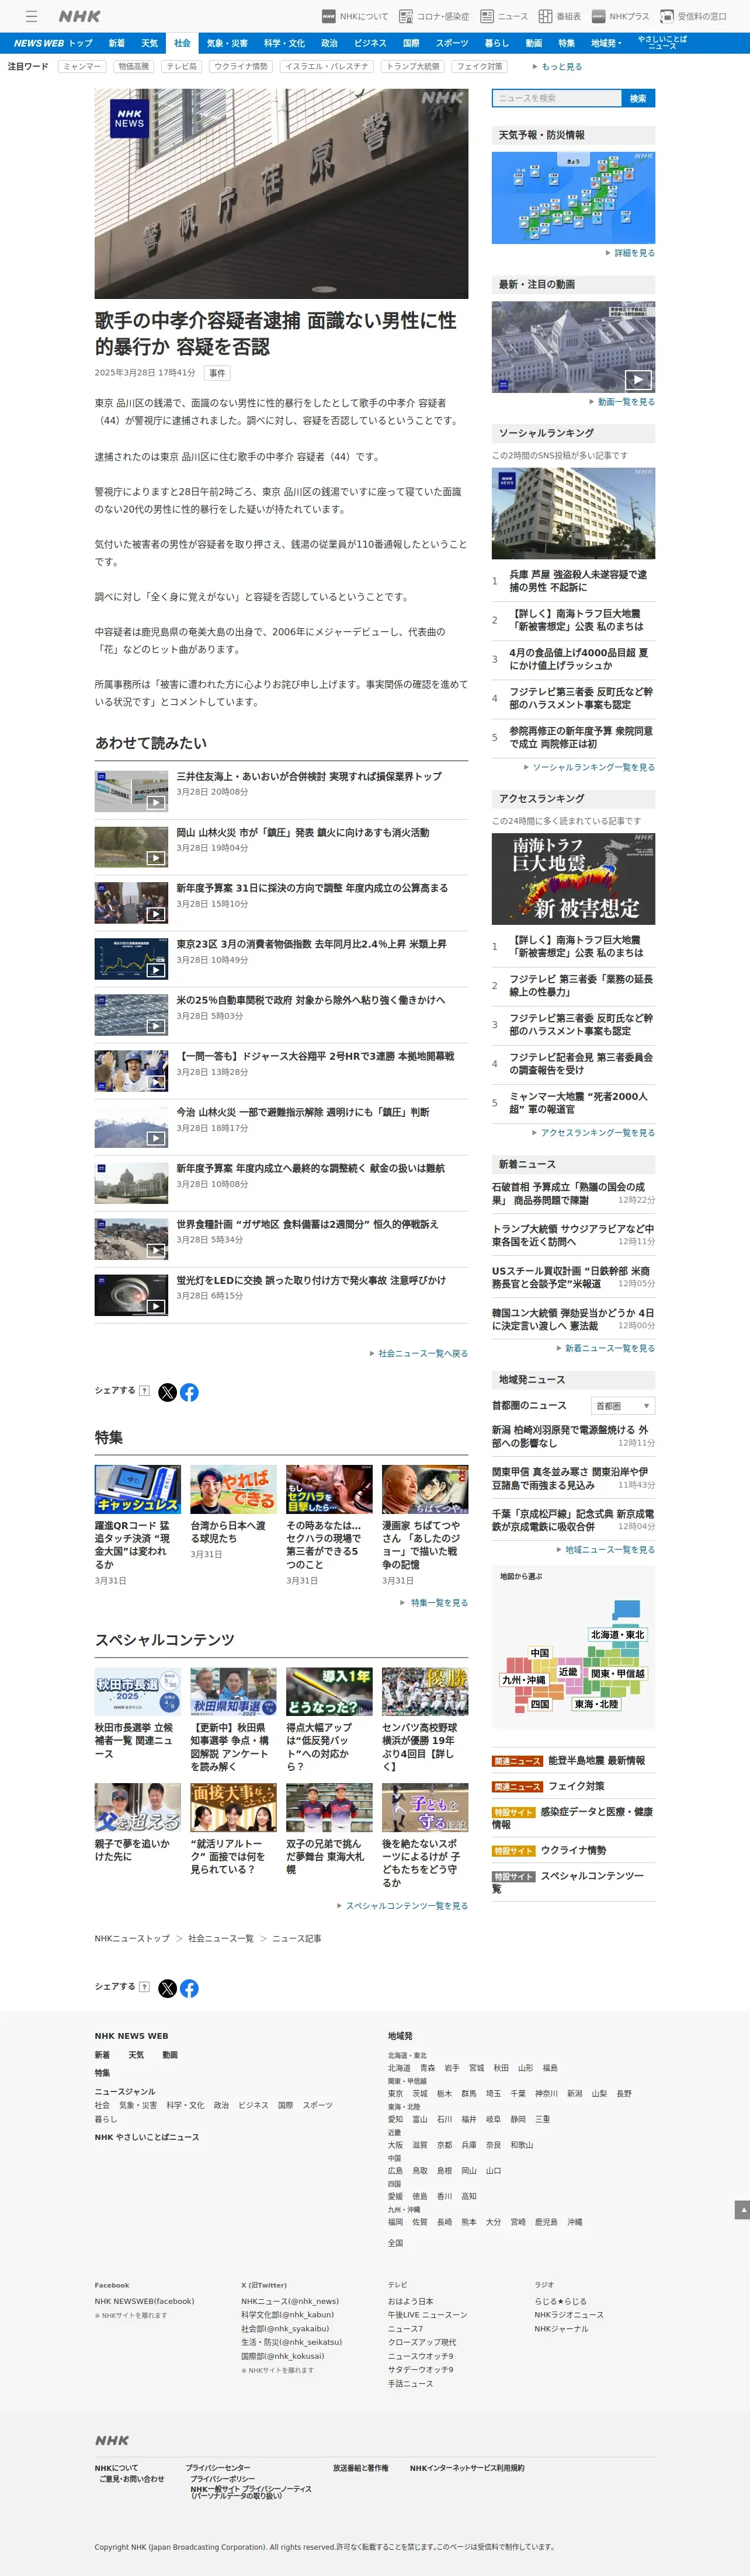Image resolution: width=750 pixels, height=2576 pixels.
Task: Open スペシャルコンテンツ一覧を見る link
Action: 402,1906
